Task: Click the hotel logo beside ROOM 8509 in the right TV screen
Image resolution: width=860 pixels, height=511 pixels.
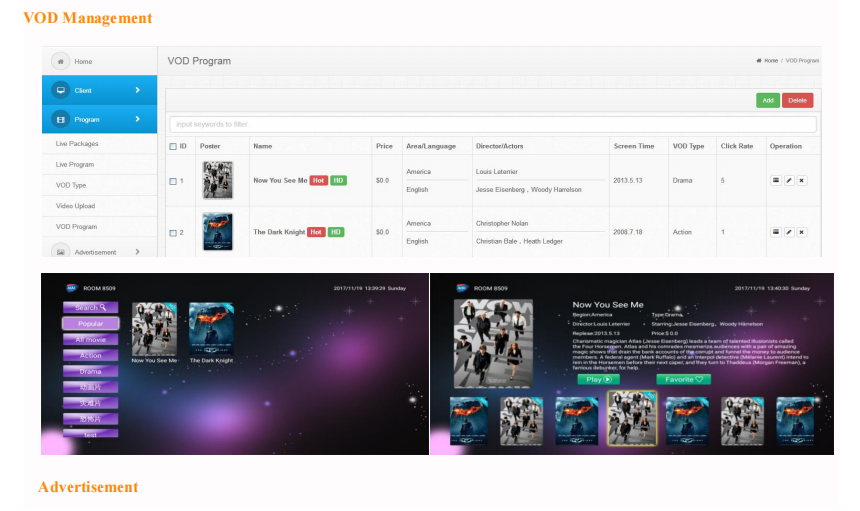Action: (x=462, y=288)
